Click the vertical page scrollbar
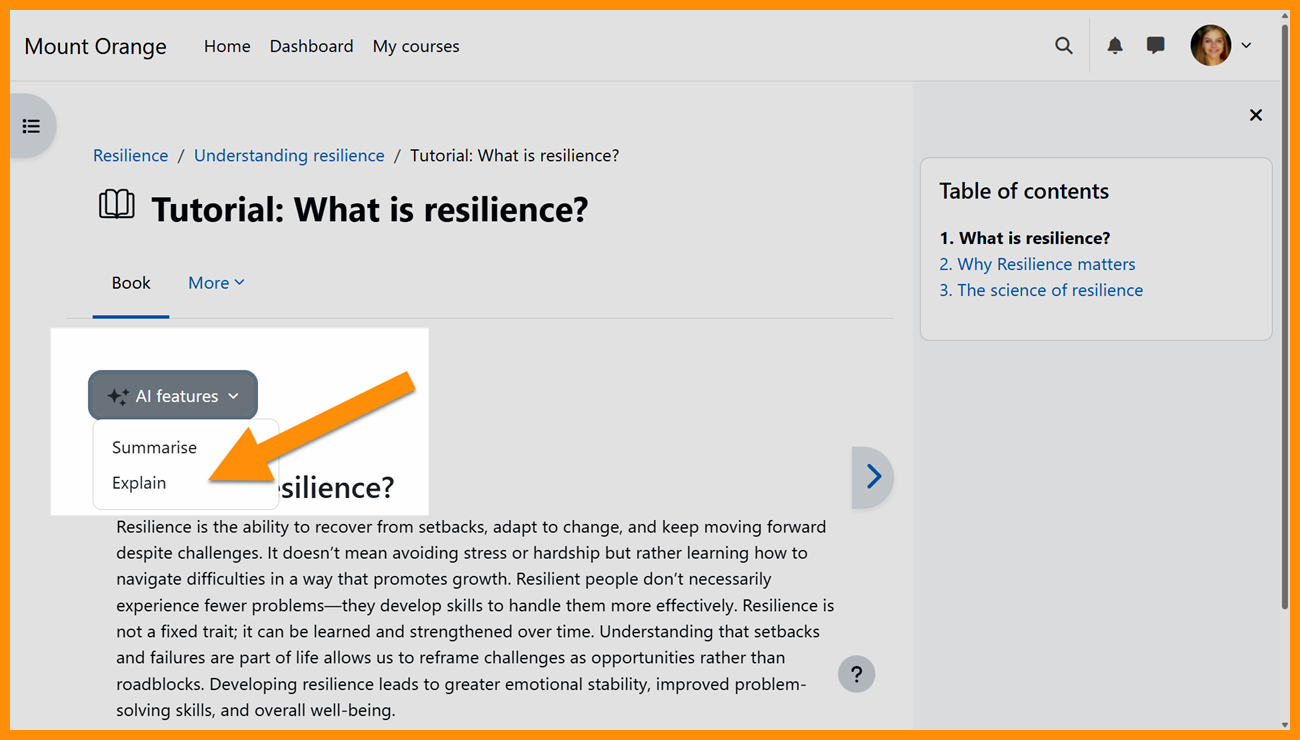 click(1285, 320)
